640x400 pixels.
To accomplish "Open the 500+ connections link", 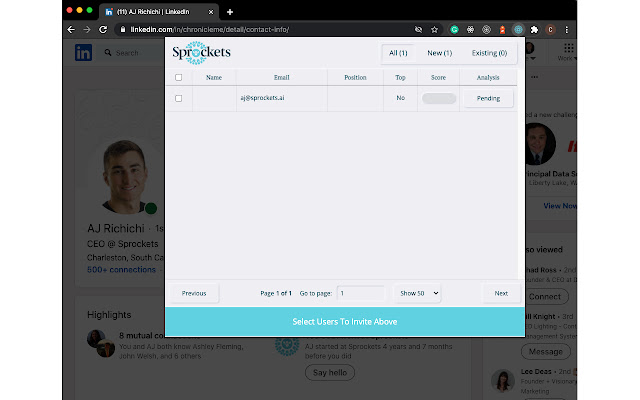I will point(121,270).
